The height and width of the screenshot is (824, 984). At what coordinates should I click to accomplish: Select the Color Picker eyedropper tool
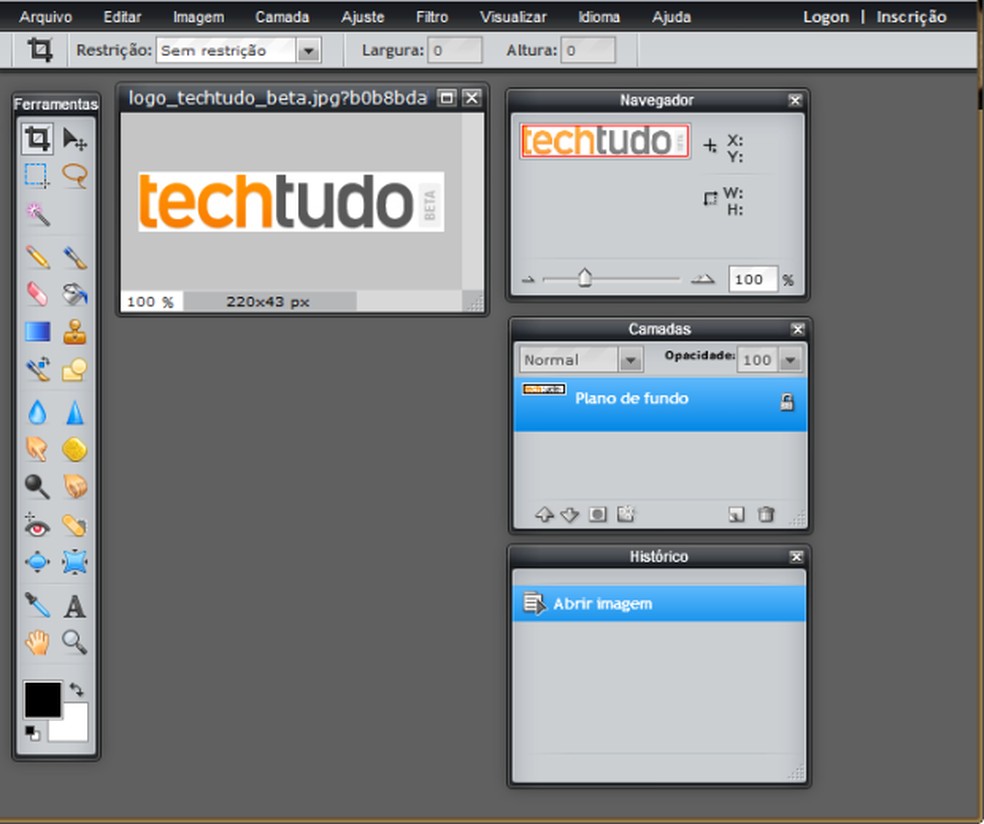[x=37, y=606]
